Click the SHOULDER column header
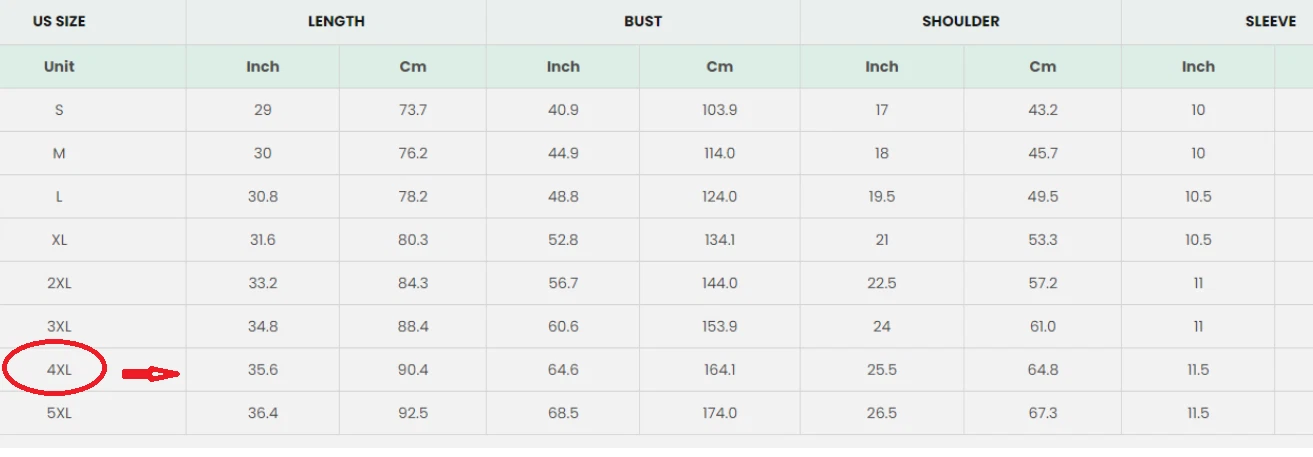Image resolution: width=1313 pixels, height=457 pixels. (x=960, y=21)
